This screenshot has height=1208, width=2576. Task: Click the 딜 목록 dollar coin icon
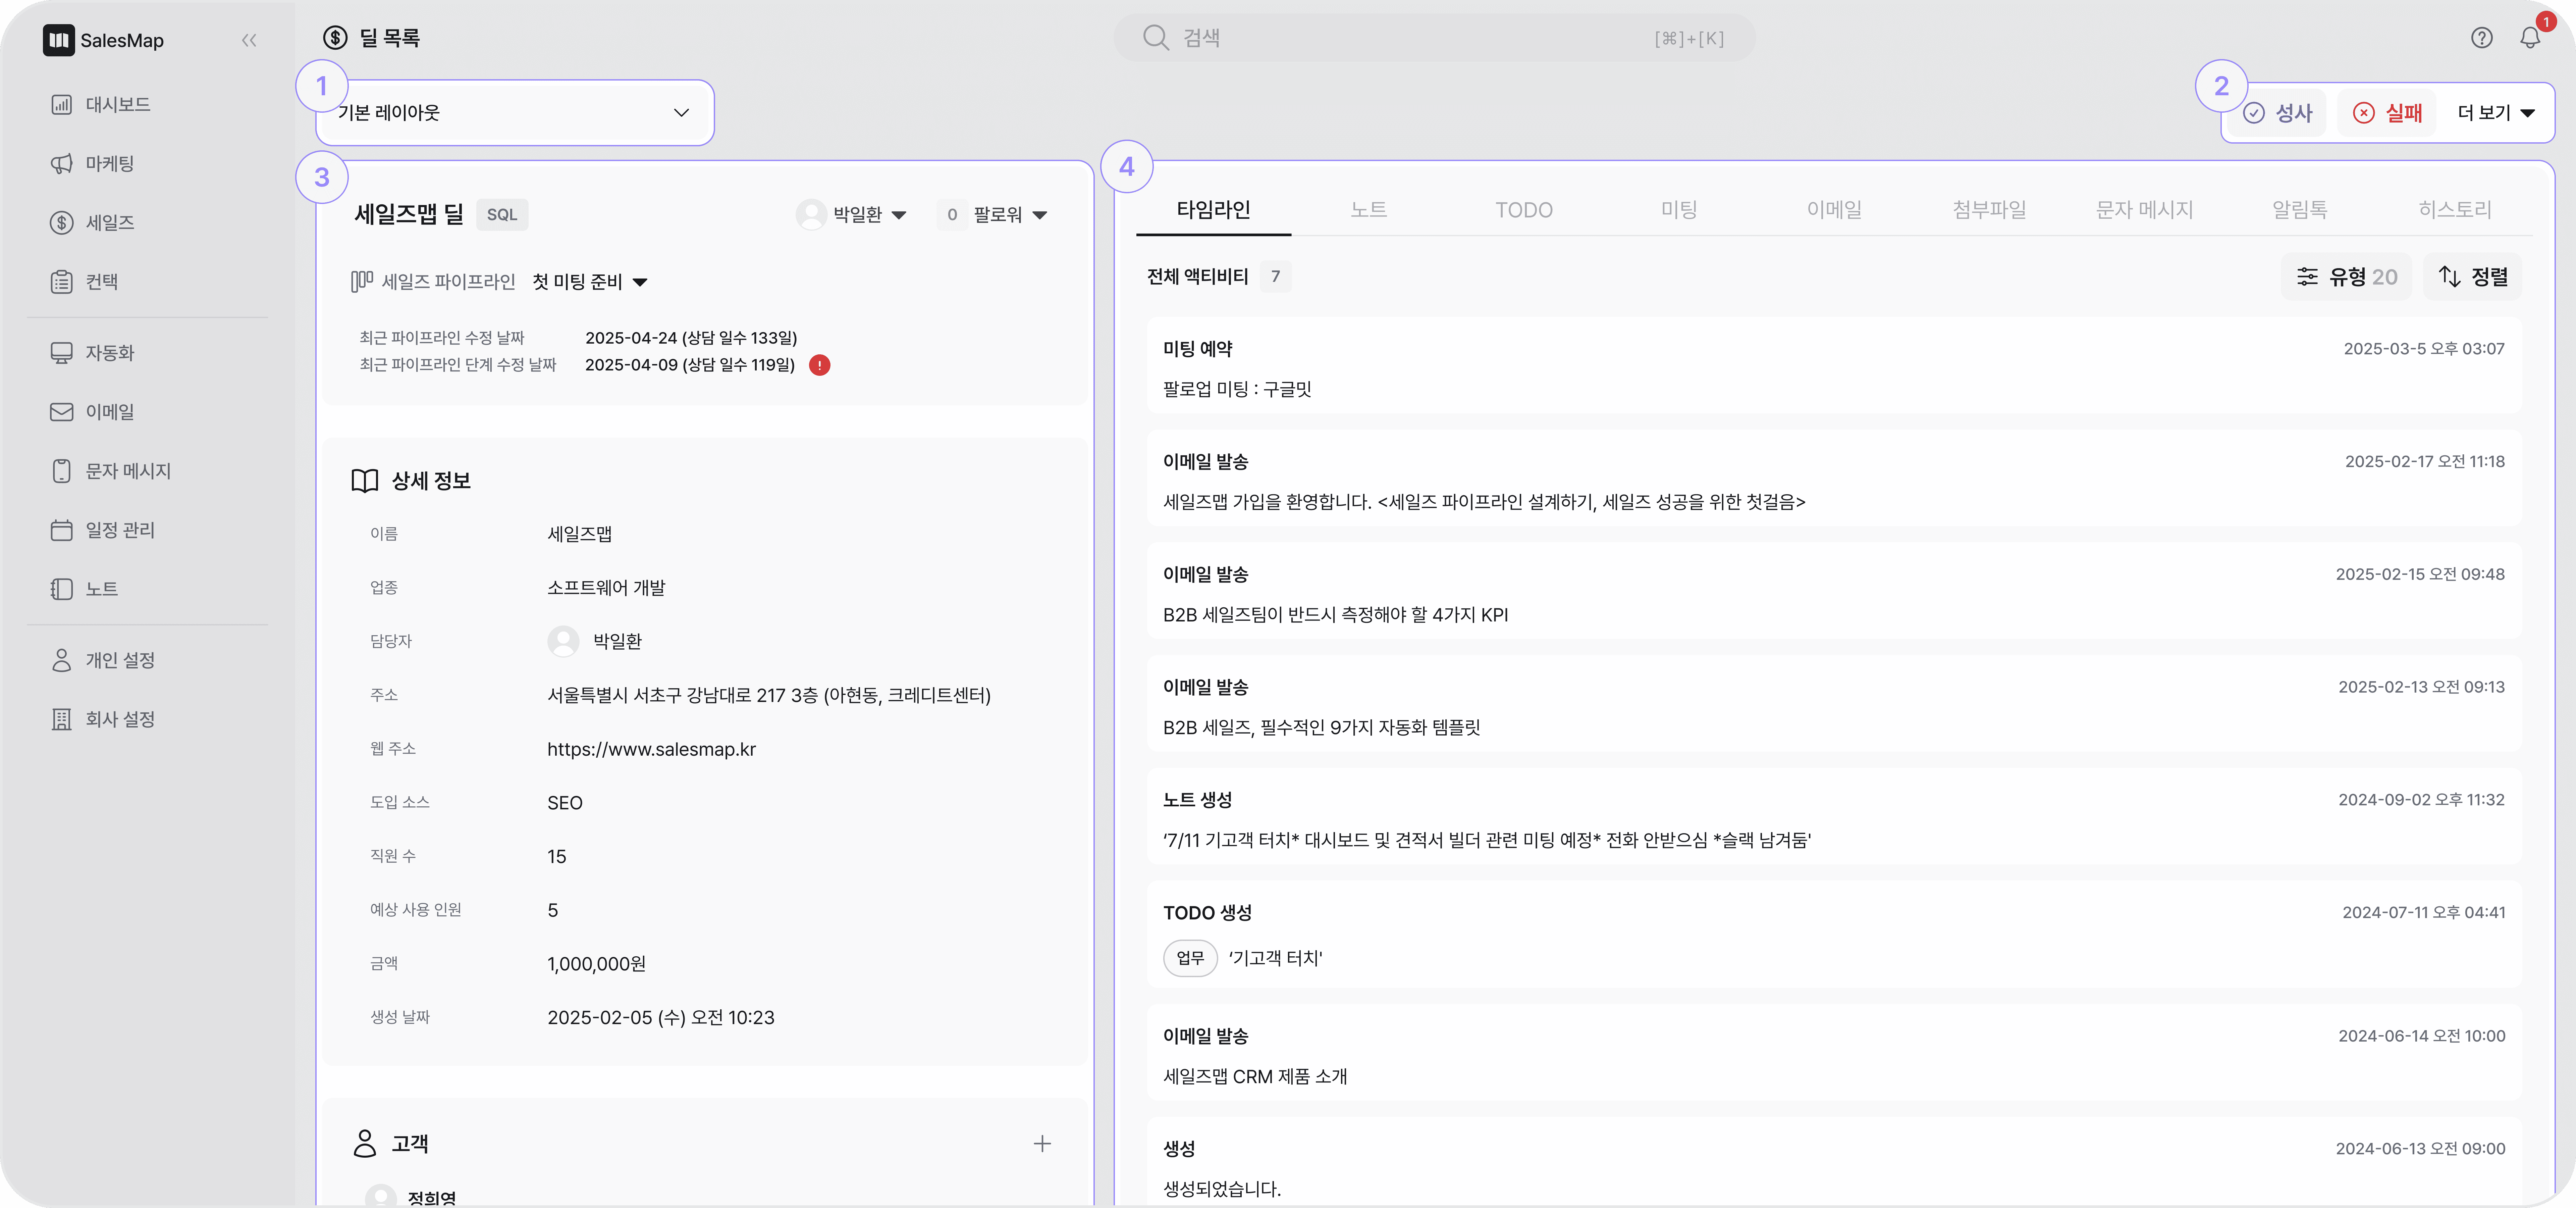(x=335, y=38)
